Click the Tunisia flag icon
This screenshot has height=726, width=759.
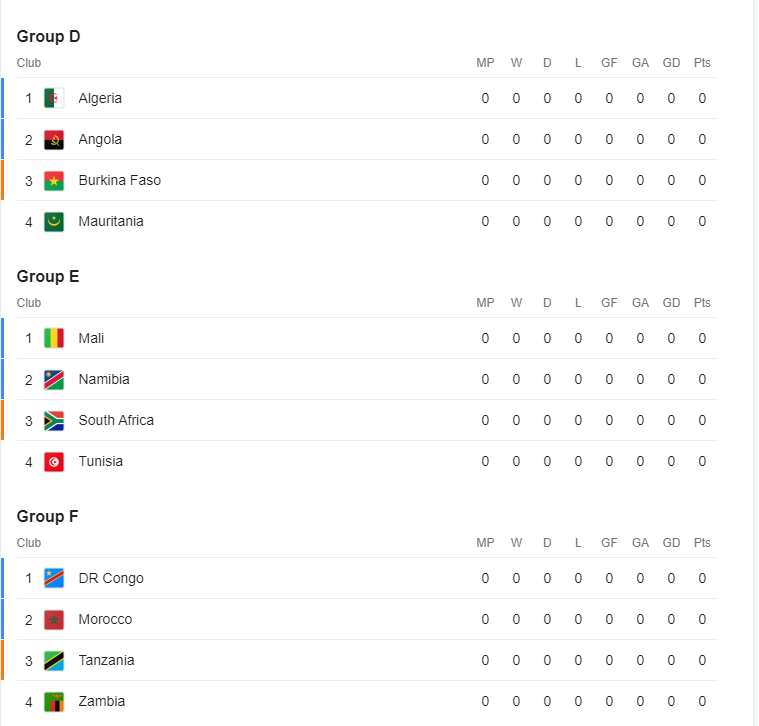(x=54, y=462)
